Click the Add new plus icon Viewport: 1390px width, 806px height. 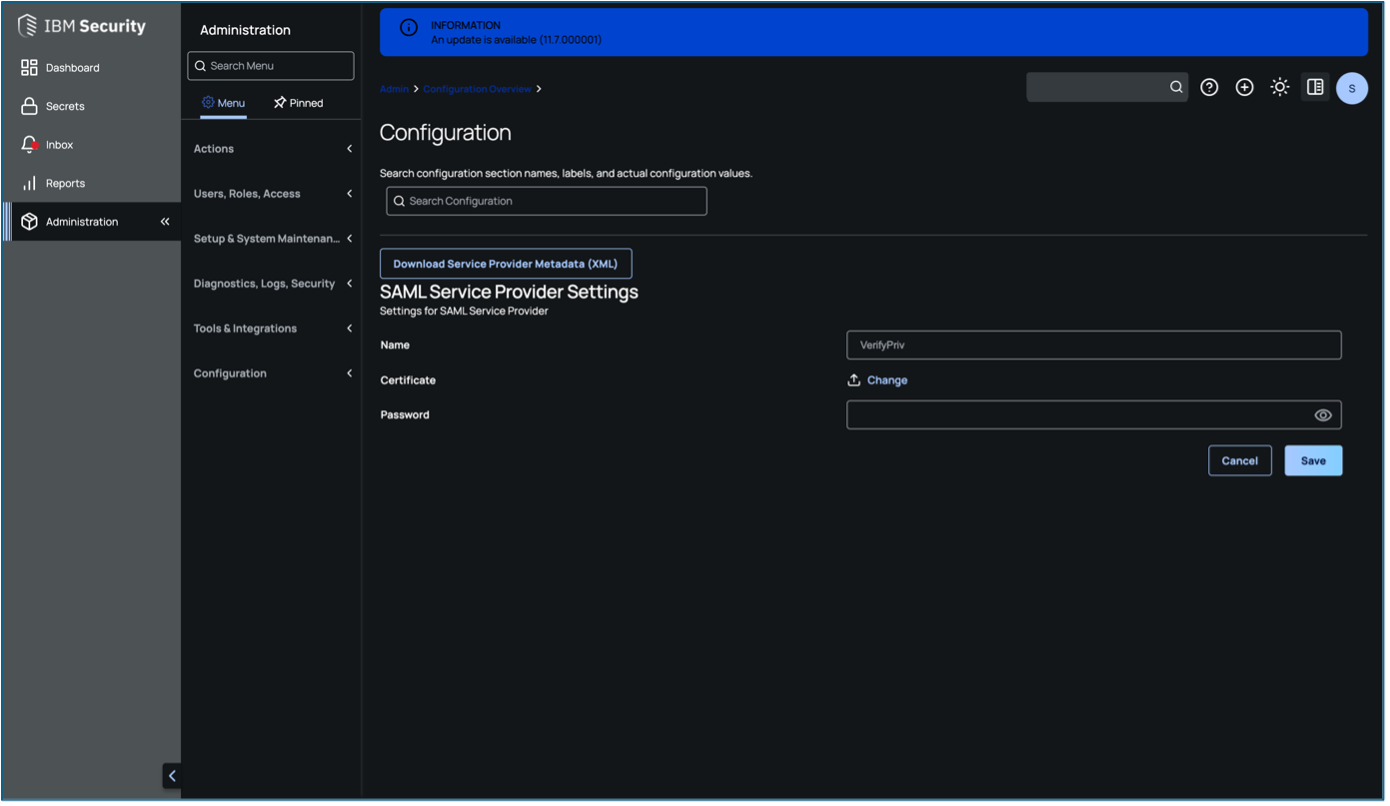pos(1244,87)
